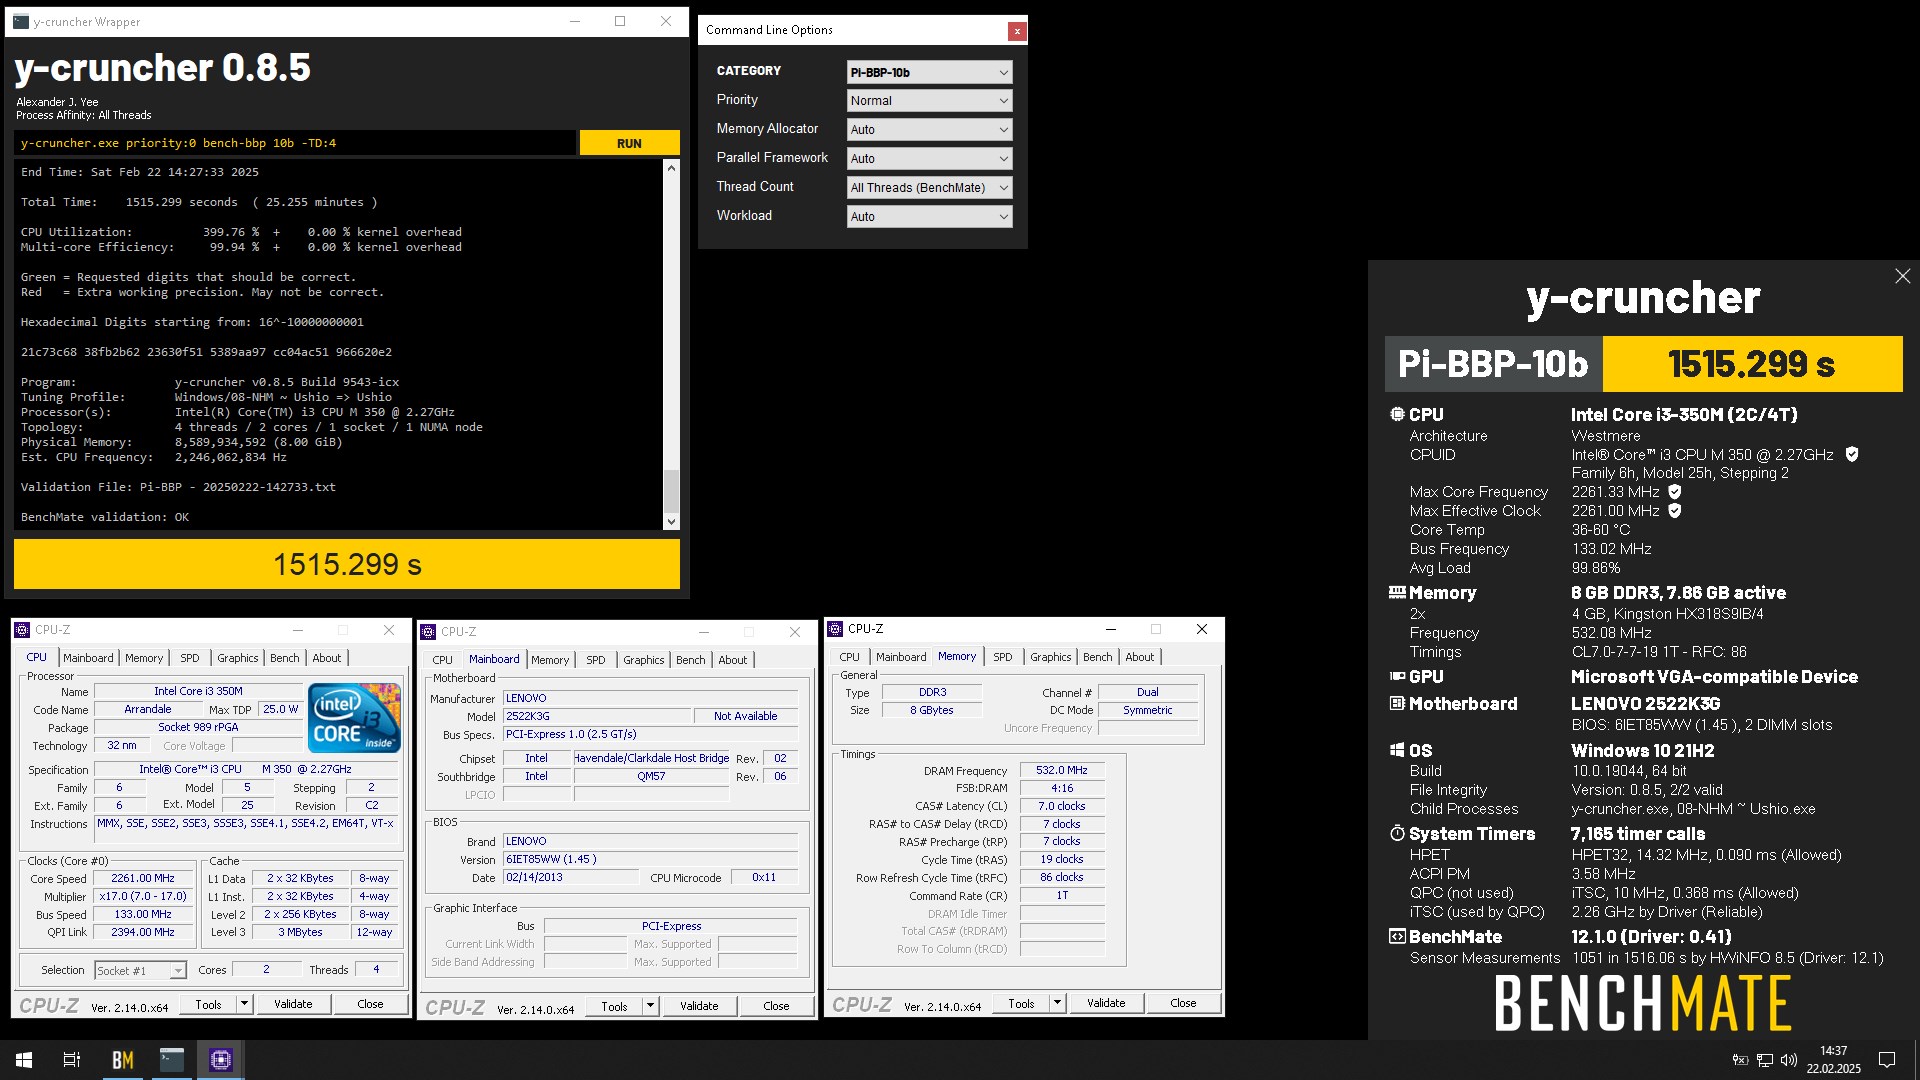Click the CPU-Z Mainboard window title icon
The width and height of the screenshot is (1920, 1080).
[x=428, y=632]
